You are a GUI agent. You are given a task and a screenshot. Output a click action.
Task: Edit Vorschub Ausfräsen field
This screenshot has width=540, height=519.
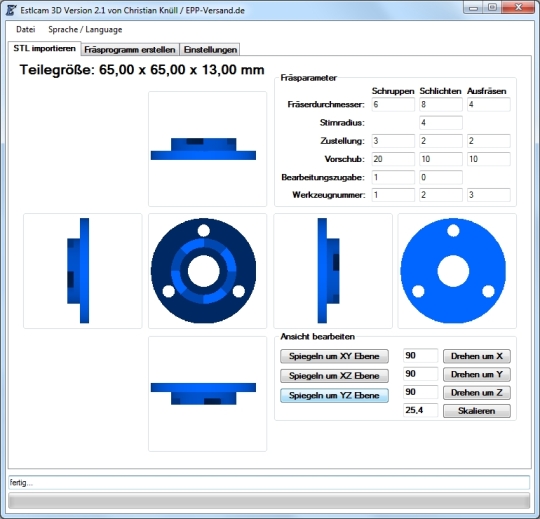coord(489,159)
